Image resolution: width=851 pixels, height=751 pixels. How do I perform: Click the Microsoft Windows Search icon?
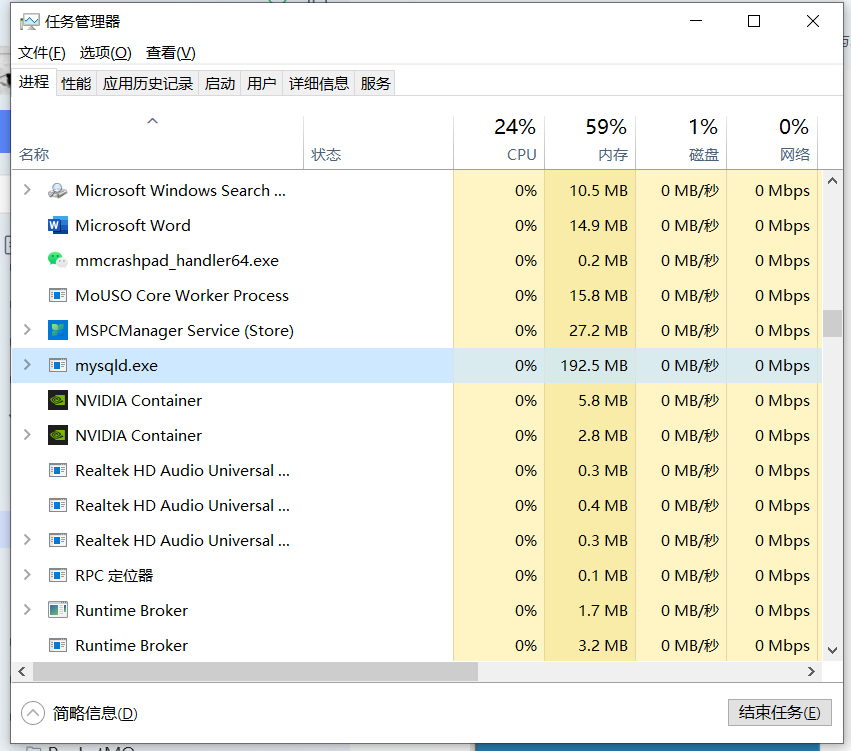pos(58,191)
